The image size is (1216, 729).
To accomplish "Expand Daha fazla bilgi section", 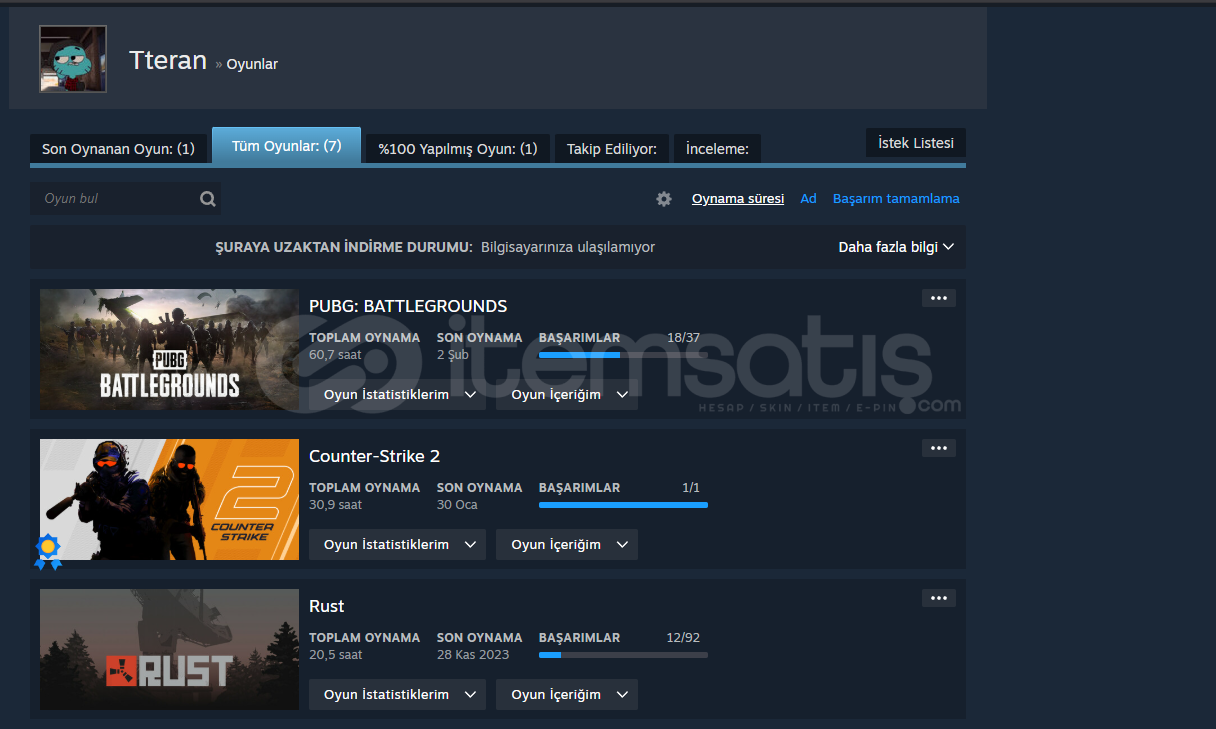I will coord(895,247).
